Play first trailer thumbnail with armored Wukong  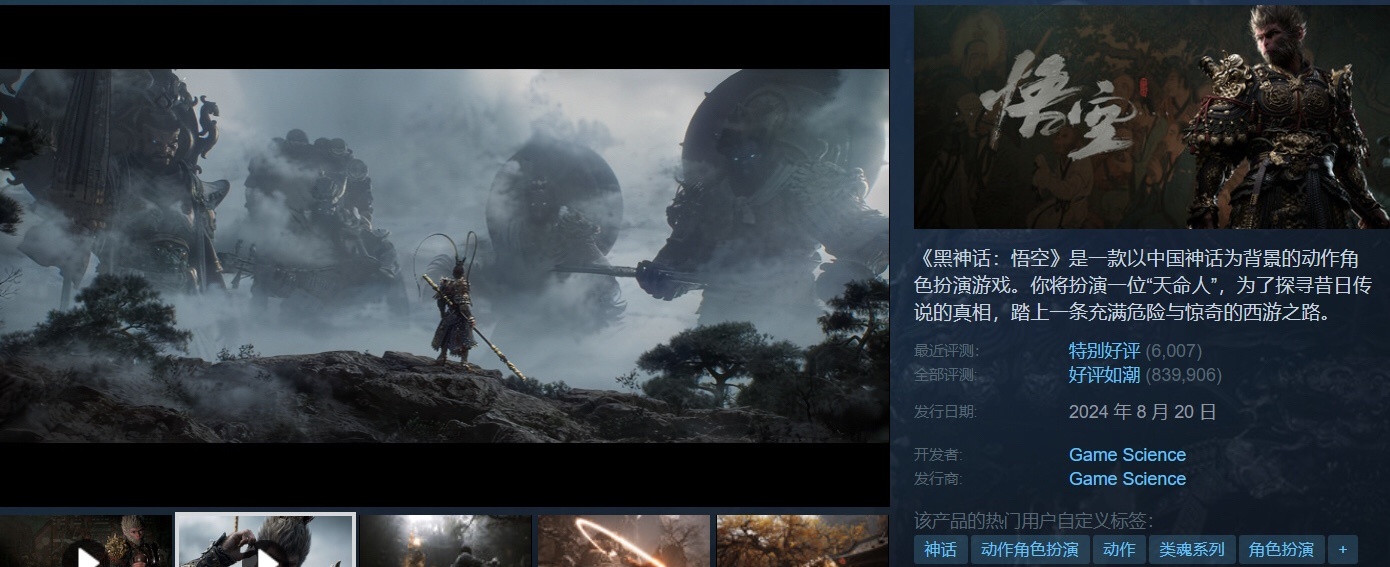(86, 541)
